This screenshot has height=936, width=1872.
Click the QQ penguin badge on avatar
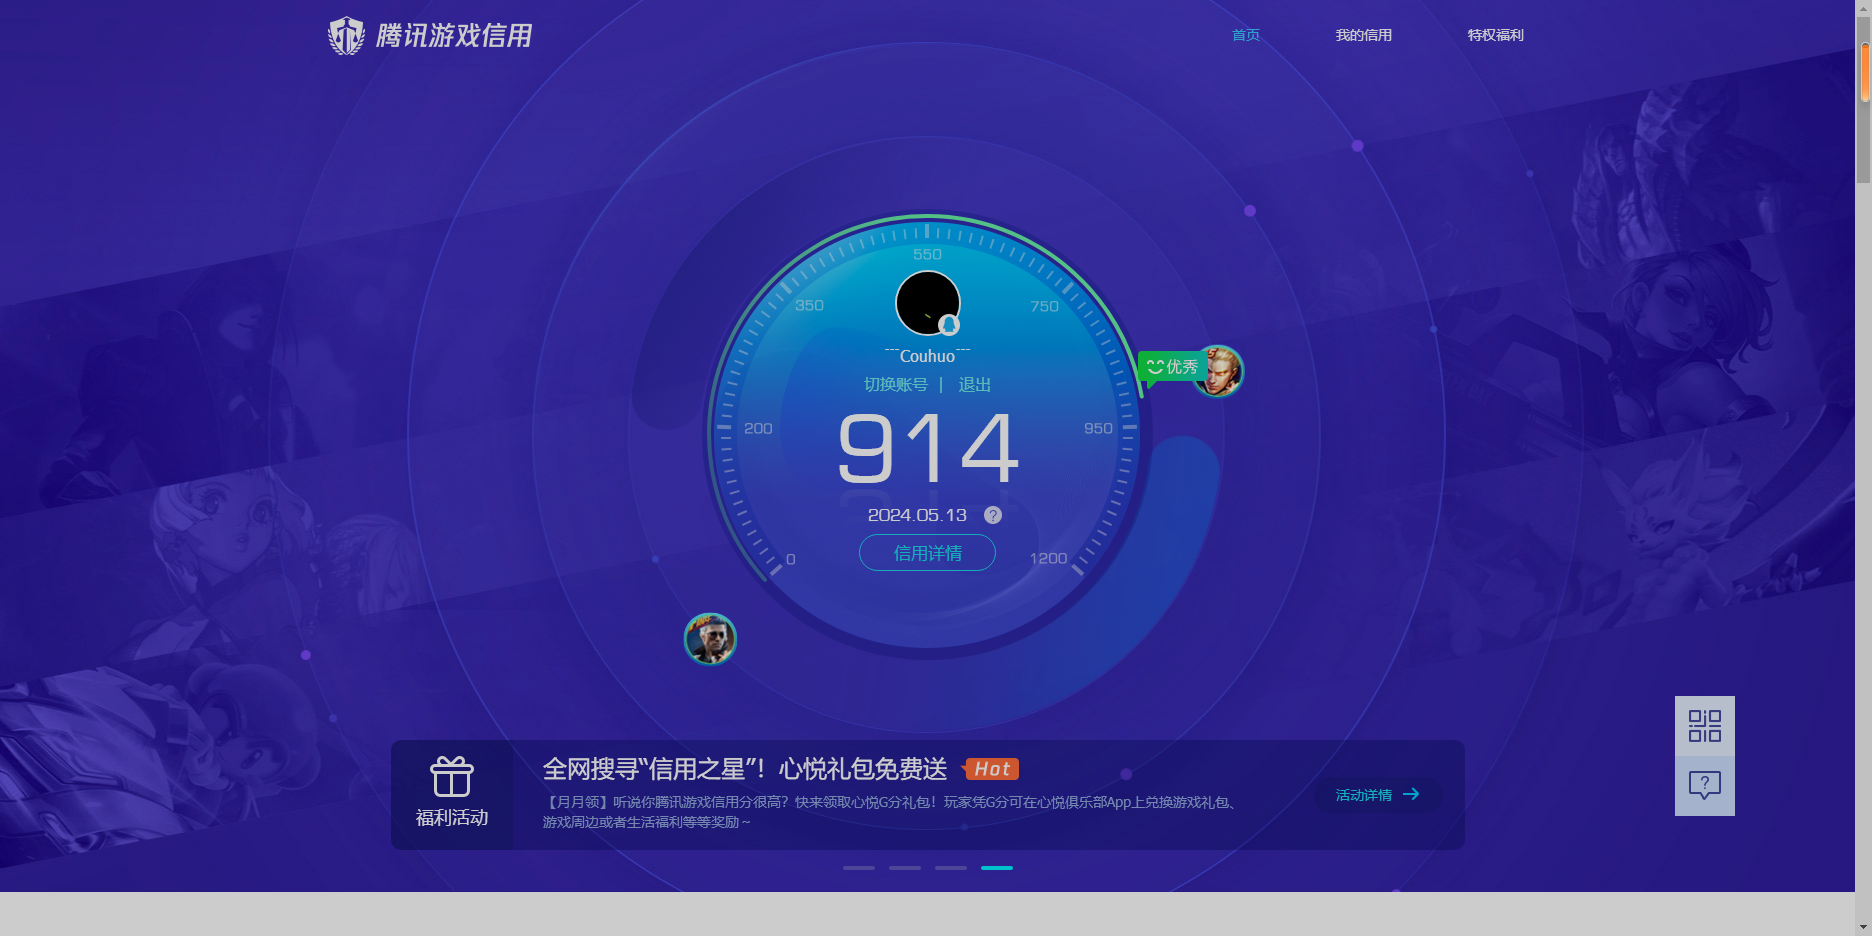949,325
